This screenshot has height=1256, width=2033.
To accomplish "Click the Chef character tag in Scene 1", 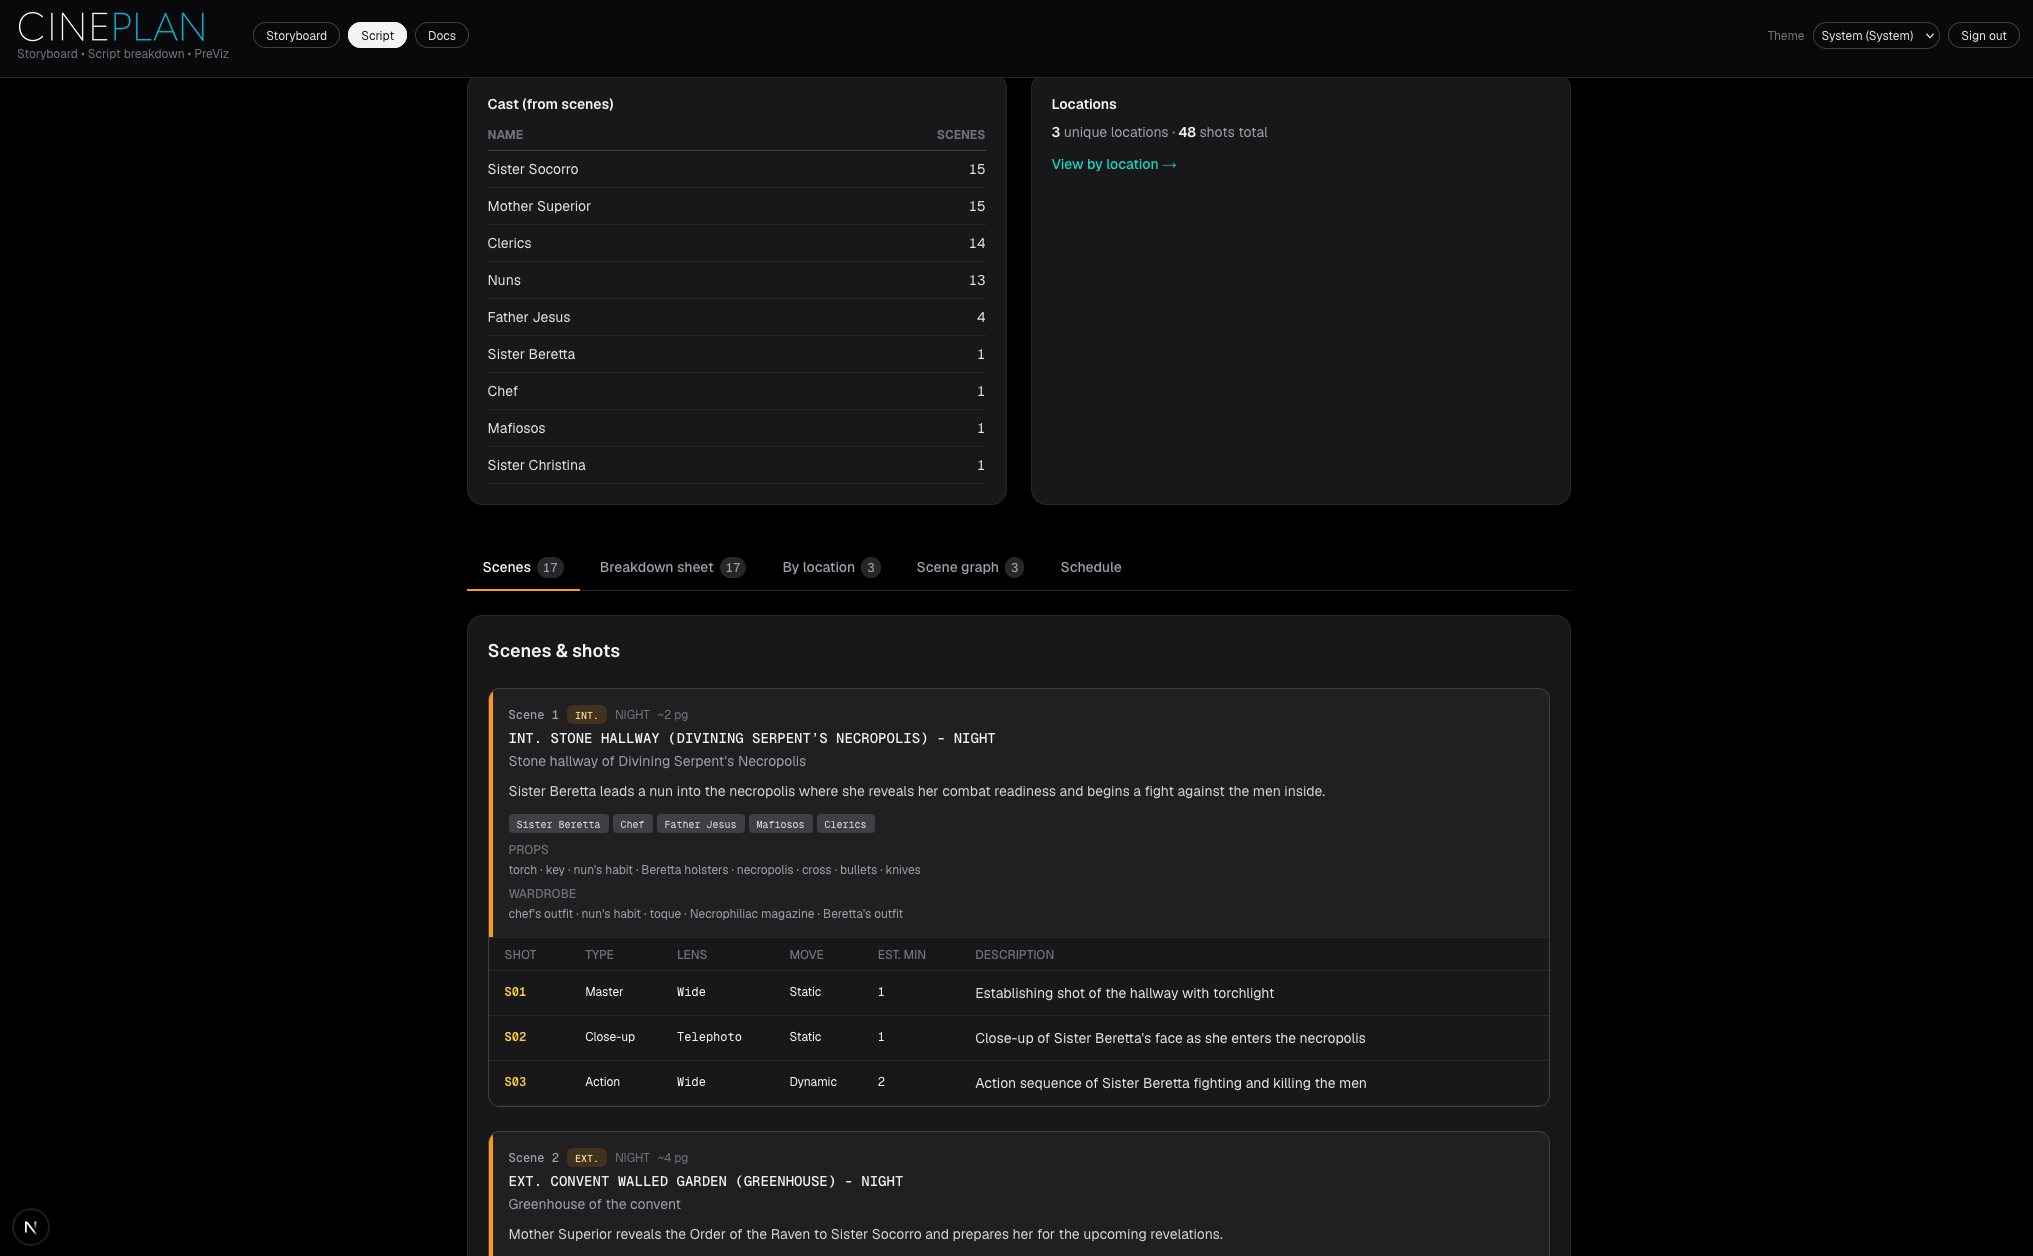I will (632, 824).
